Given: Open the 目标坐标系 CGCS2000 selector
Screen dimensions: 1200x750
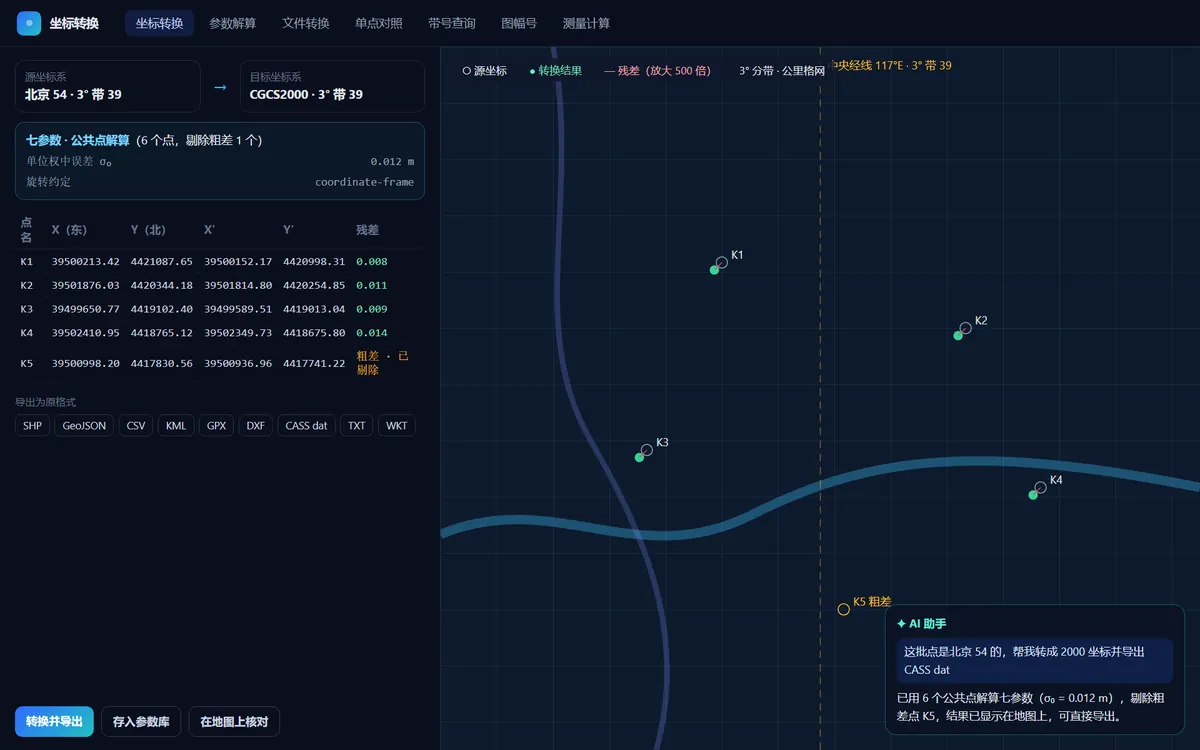Looking at the screenshot, I should [x=332, y=87].
